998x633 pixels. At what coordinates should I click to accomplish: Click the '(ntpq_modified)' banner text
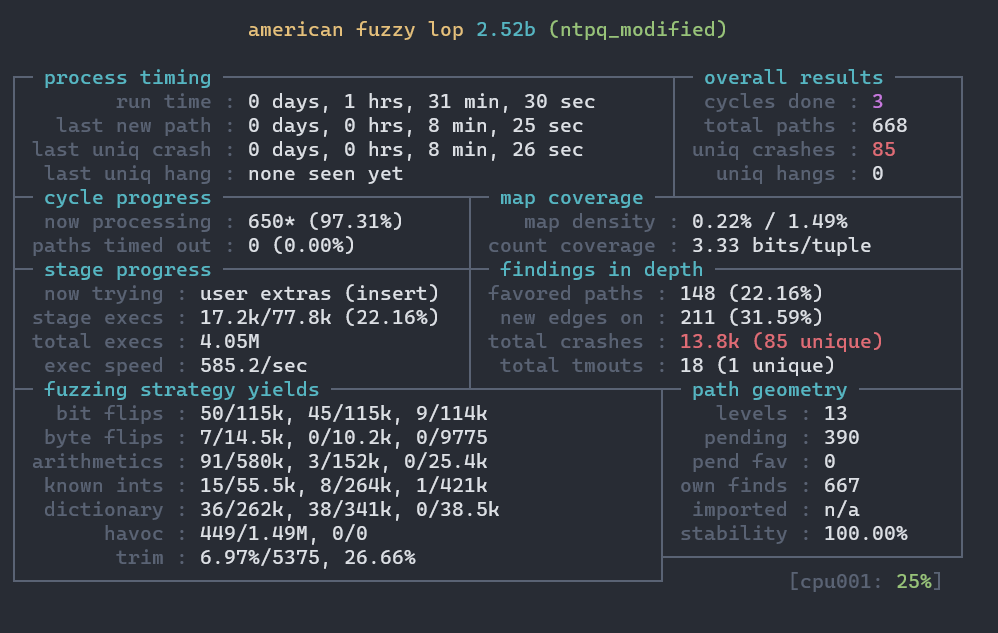638,30
